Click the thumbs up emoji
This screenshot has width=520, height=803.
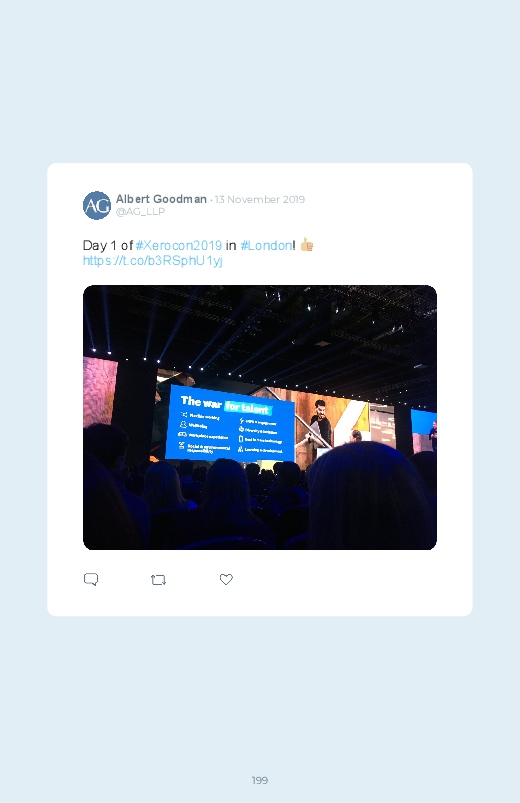click(307, 245)
